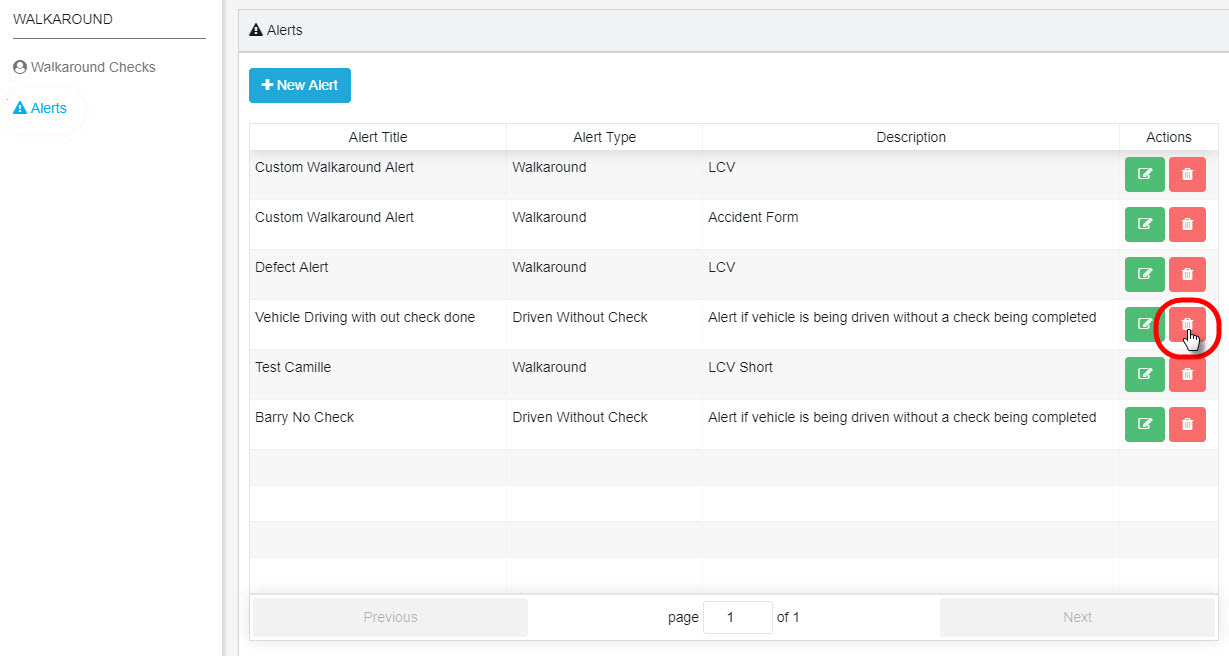Click the Previous page button
This screenshot has height=656, width=1229.
tap(390, 617)
